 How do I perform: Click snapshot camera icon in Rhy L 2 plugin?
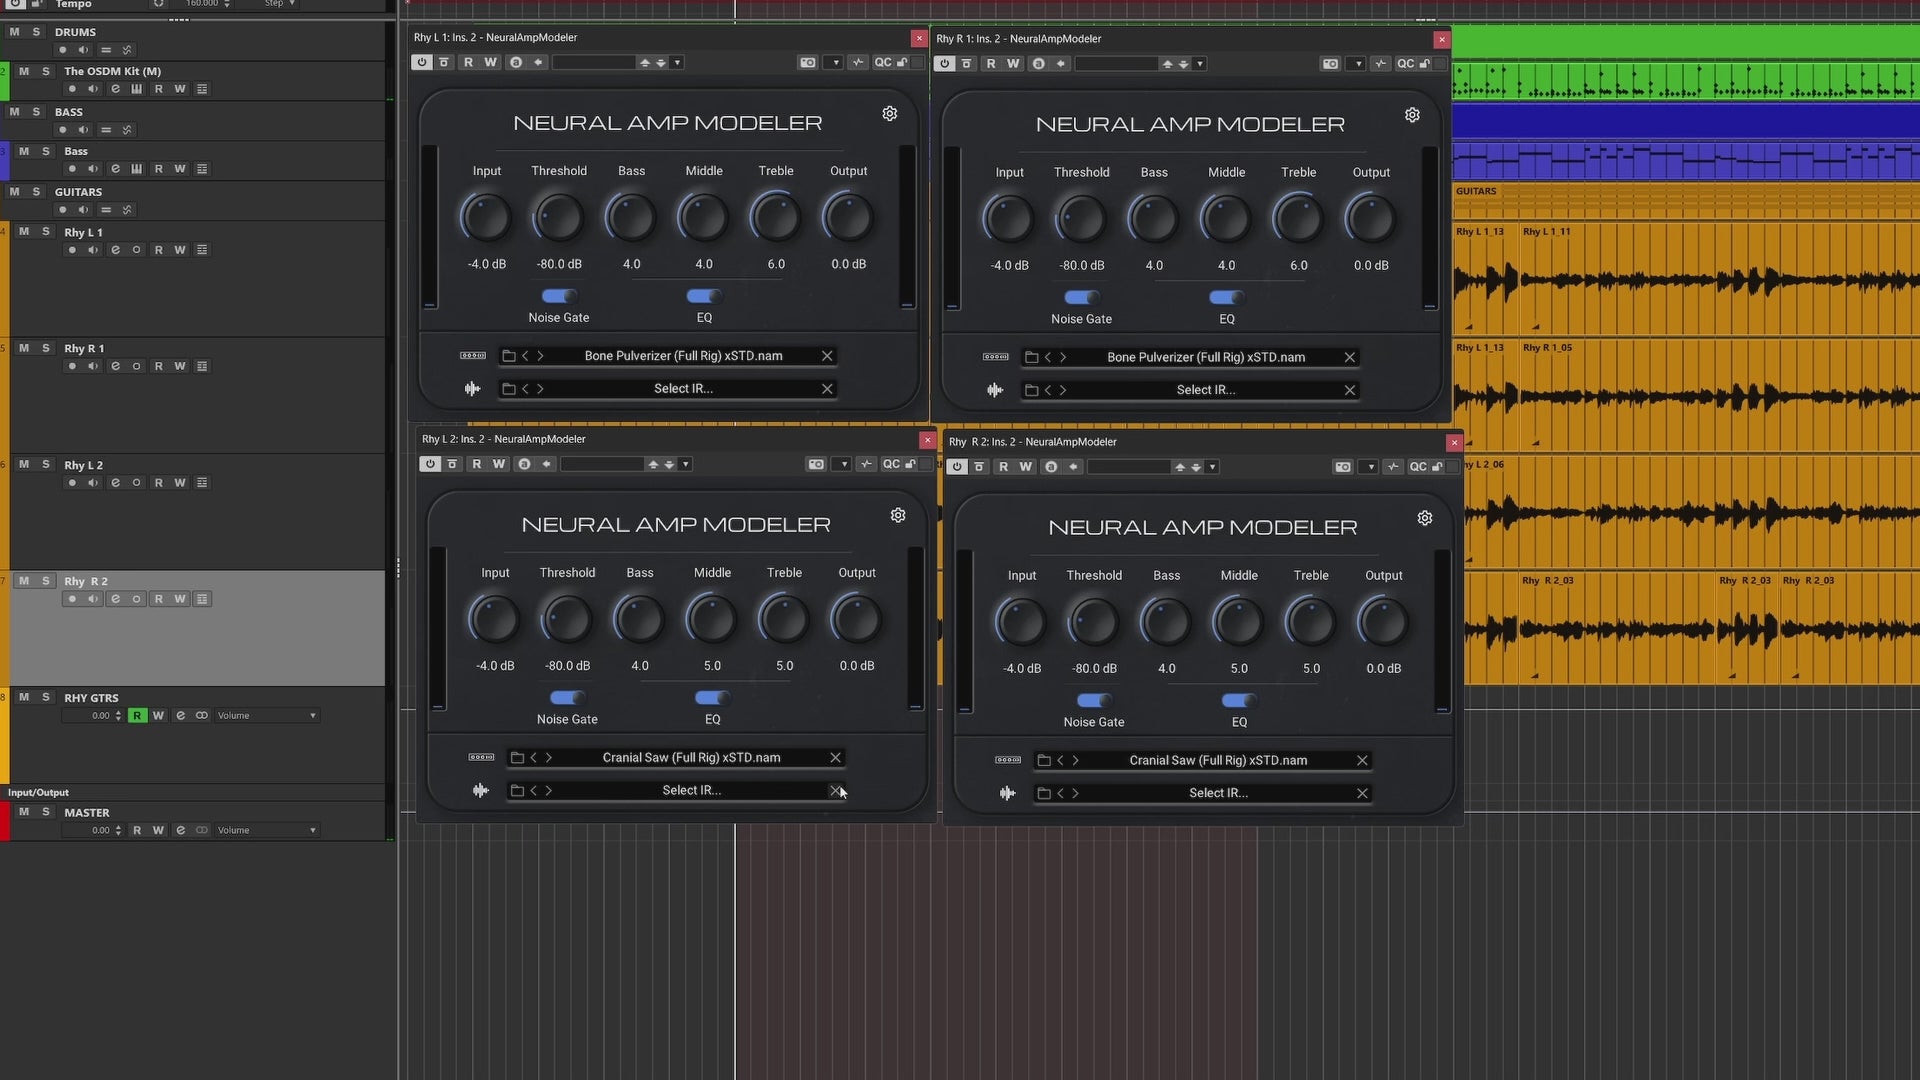tap(816, 464)
